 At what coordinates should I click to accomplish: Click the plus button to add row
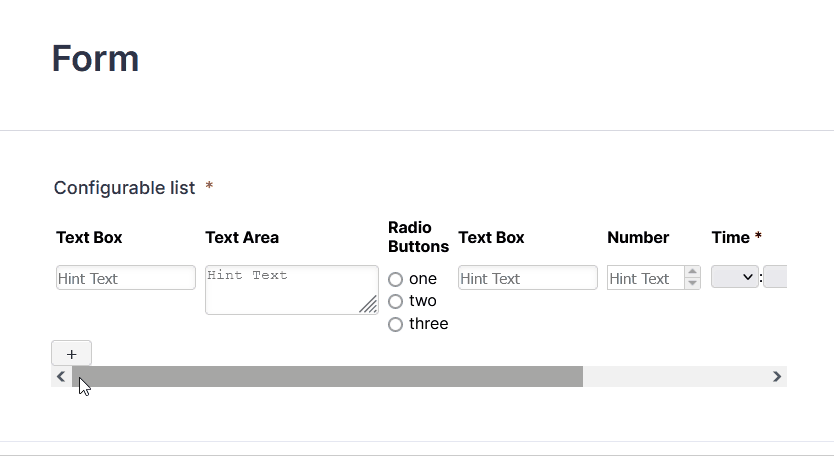(71, 354)
